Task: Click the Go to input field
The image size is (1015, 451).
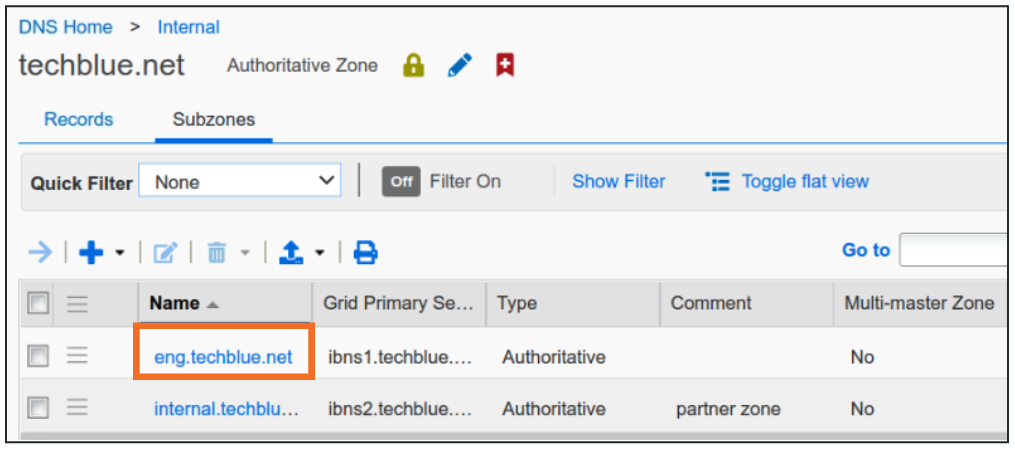Action: pos(955,250)
